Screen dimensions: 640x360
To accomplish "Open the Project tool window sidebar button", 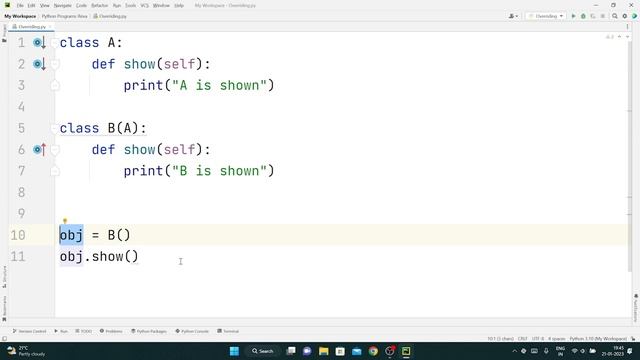I will [x=4, y=33].
